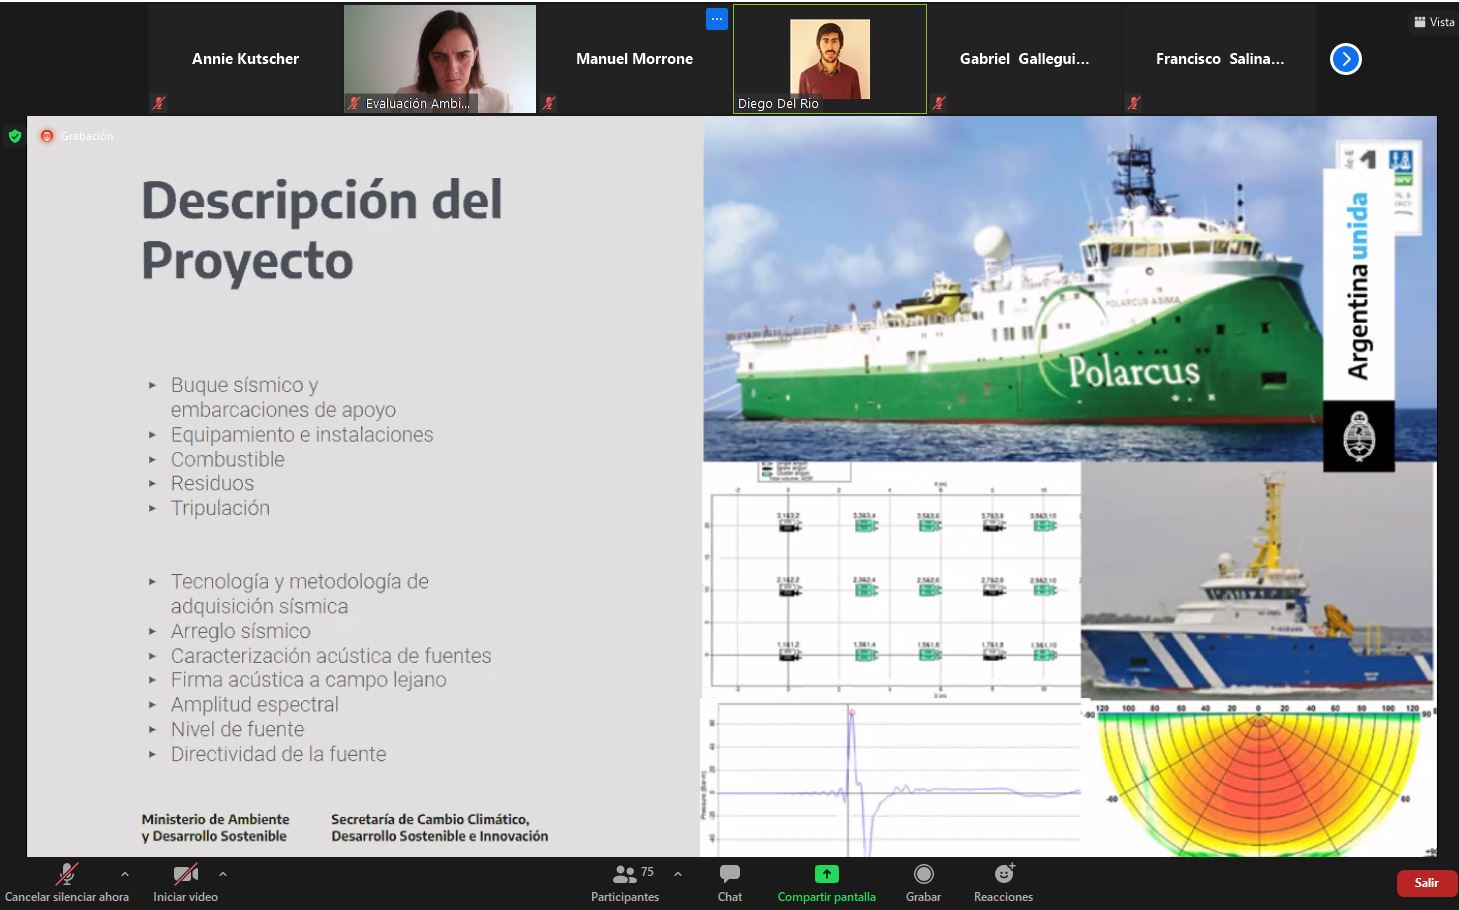This screenshot has height=910, width=1459.
Task: Open the Participantes panel icon
Action: point(625,875)
